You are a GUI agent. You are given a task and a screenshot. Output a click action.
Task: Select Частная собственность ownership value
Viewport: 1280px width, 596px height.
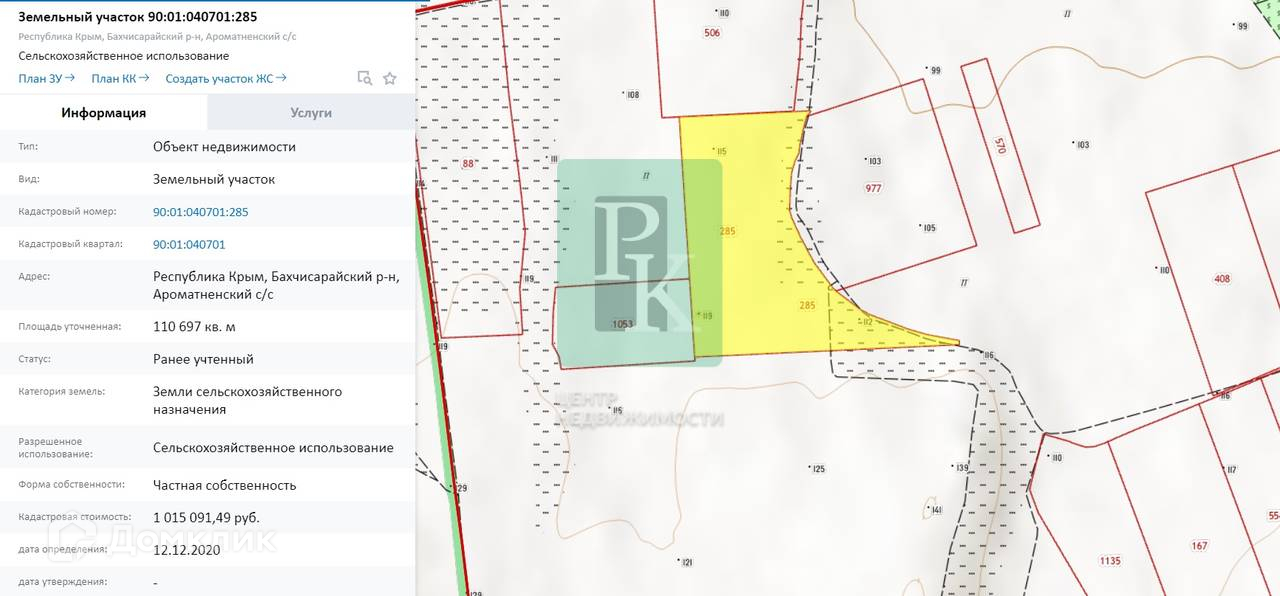(x=225, y=485)
